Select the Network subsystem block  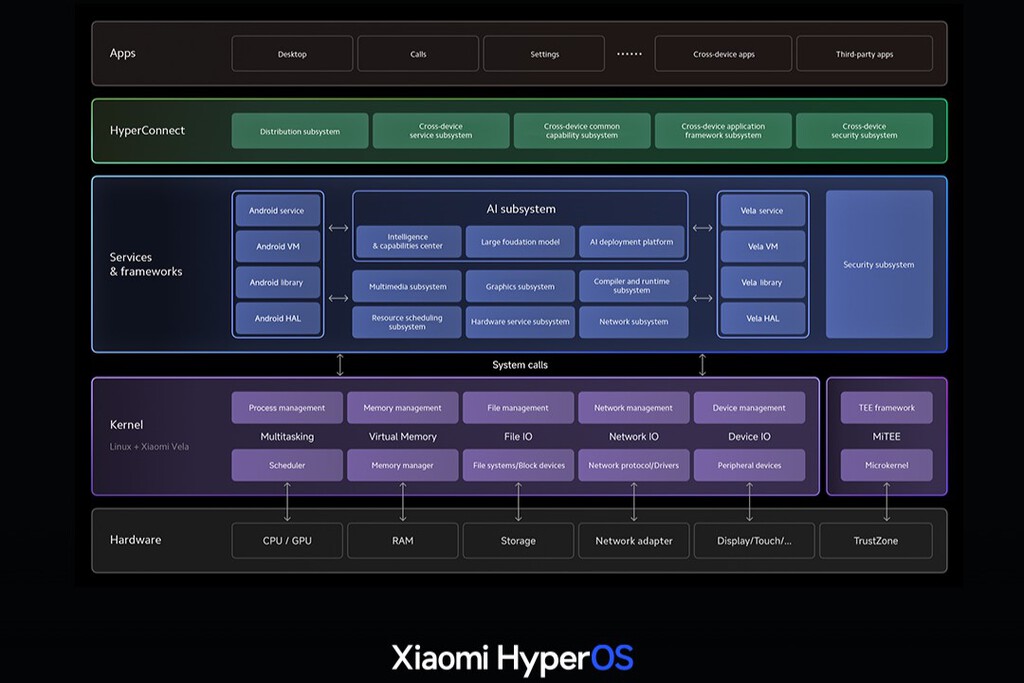(633, 321)
